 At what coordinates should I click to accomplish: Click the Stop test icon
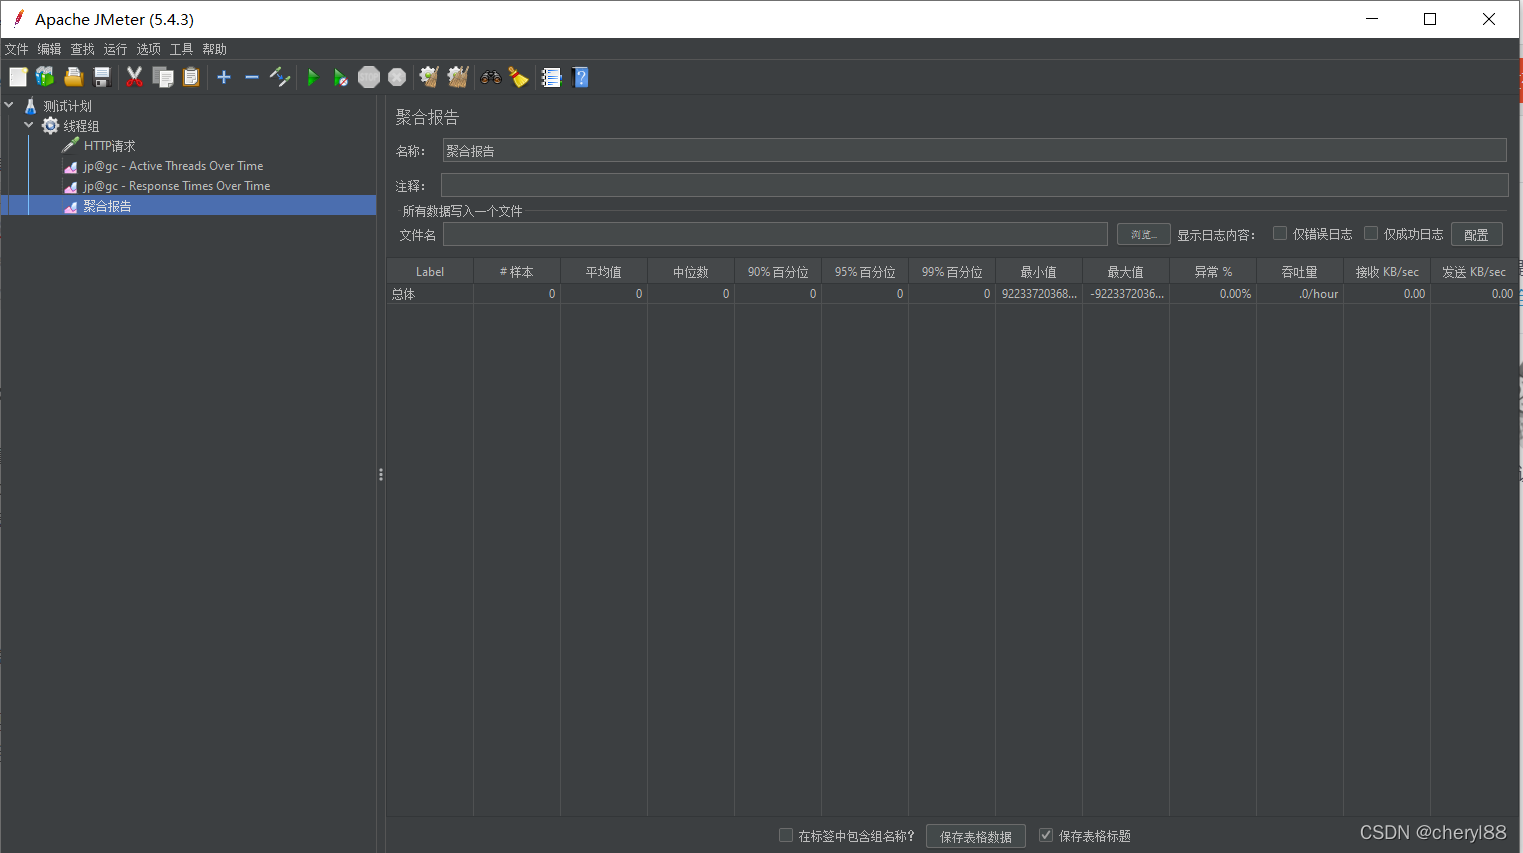pyautogui.click(x=369, y=77)
